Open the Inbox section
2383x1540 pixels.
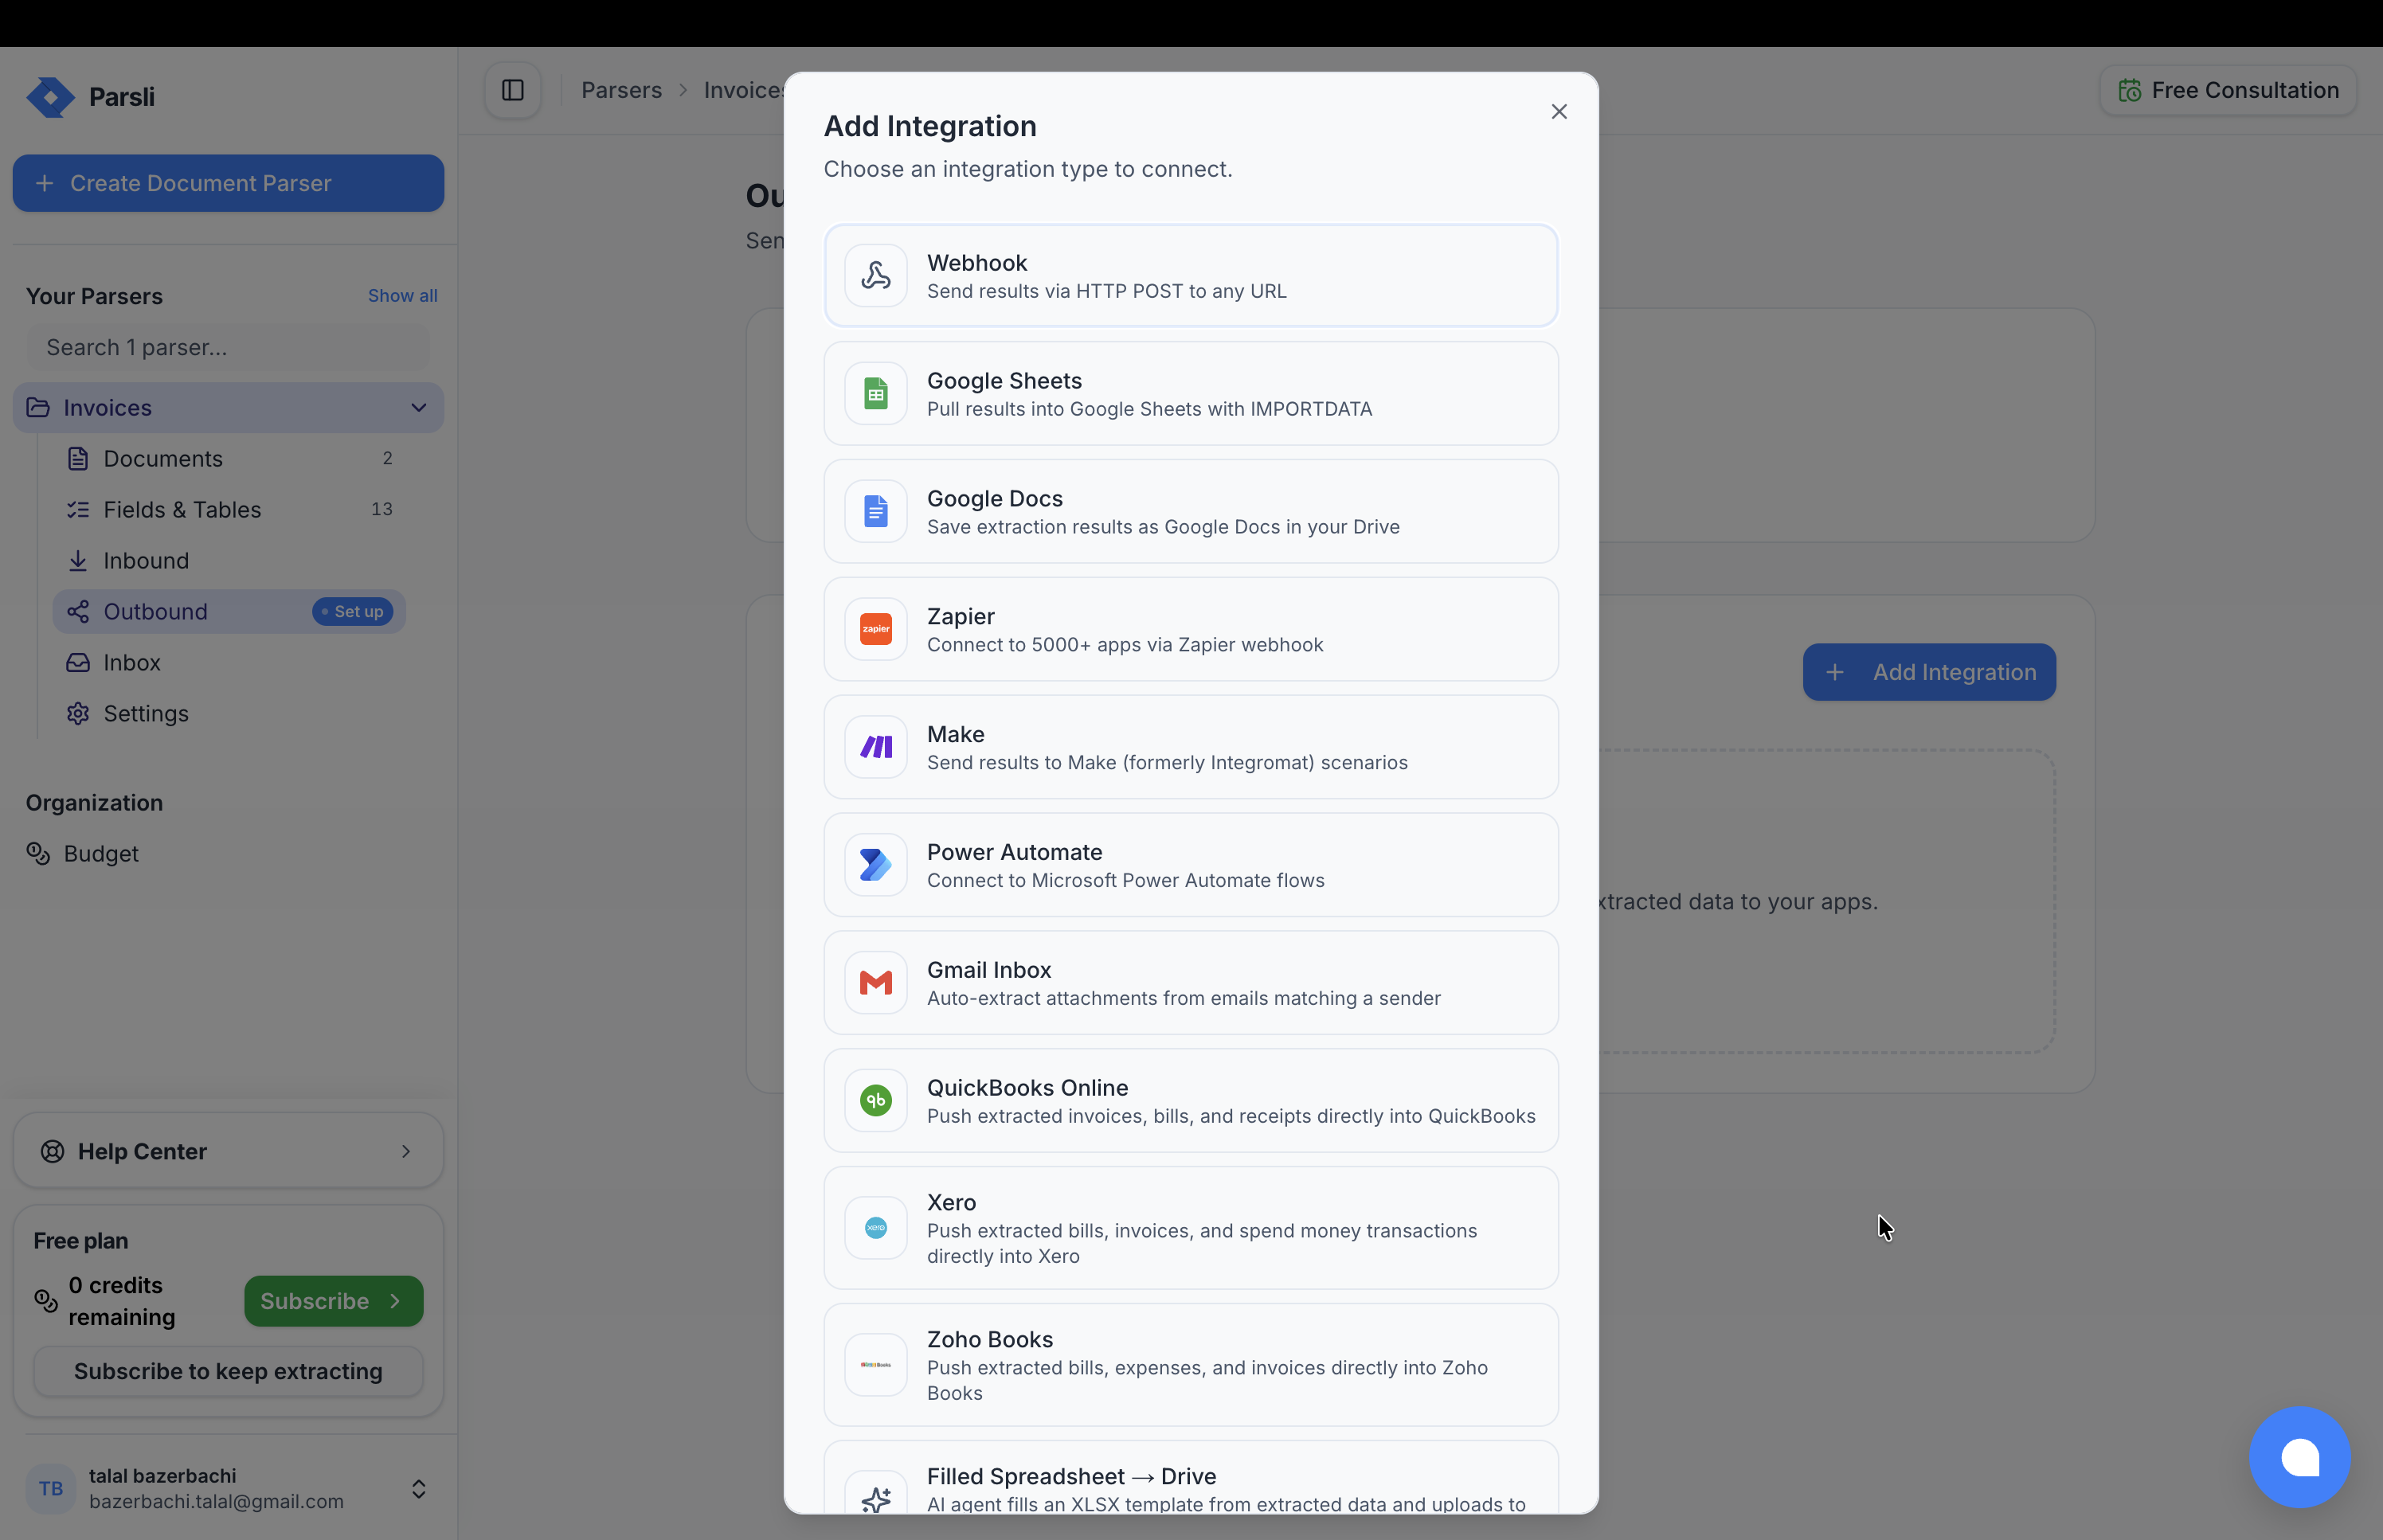(229, 662)
